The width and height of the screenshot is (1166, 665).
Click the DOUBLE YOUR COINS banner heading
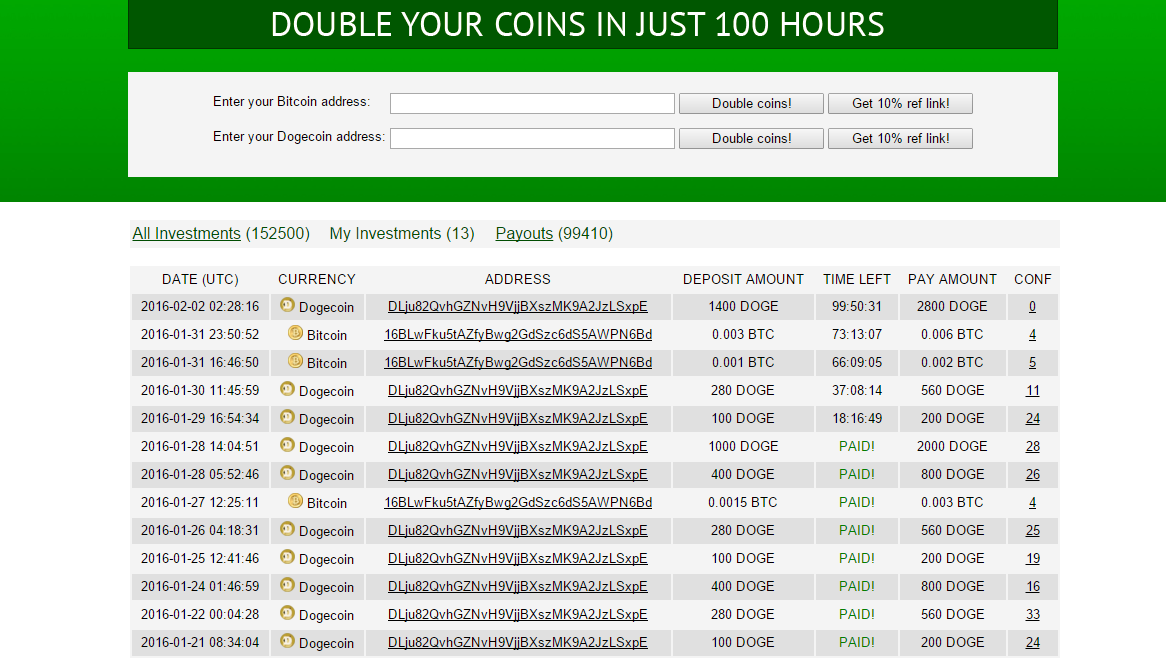pyautogui.click(x=578, y=25)
